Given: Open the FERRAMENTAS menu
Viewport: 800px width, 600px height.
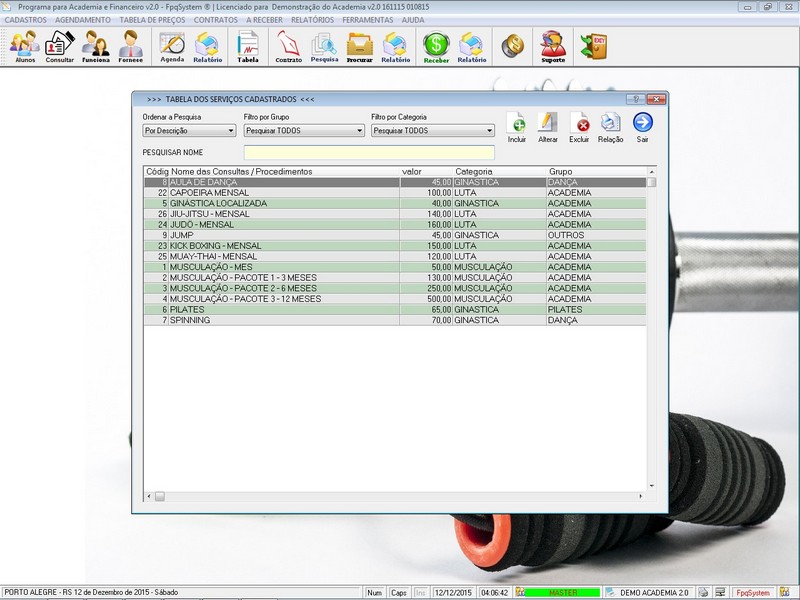Looking at the screenshot, I should tap(367, 19).
